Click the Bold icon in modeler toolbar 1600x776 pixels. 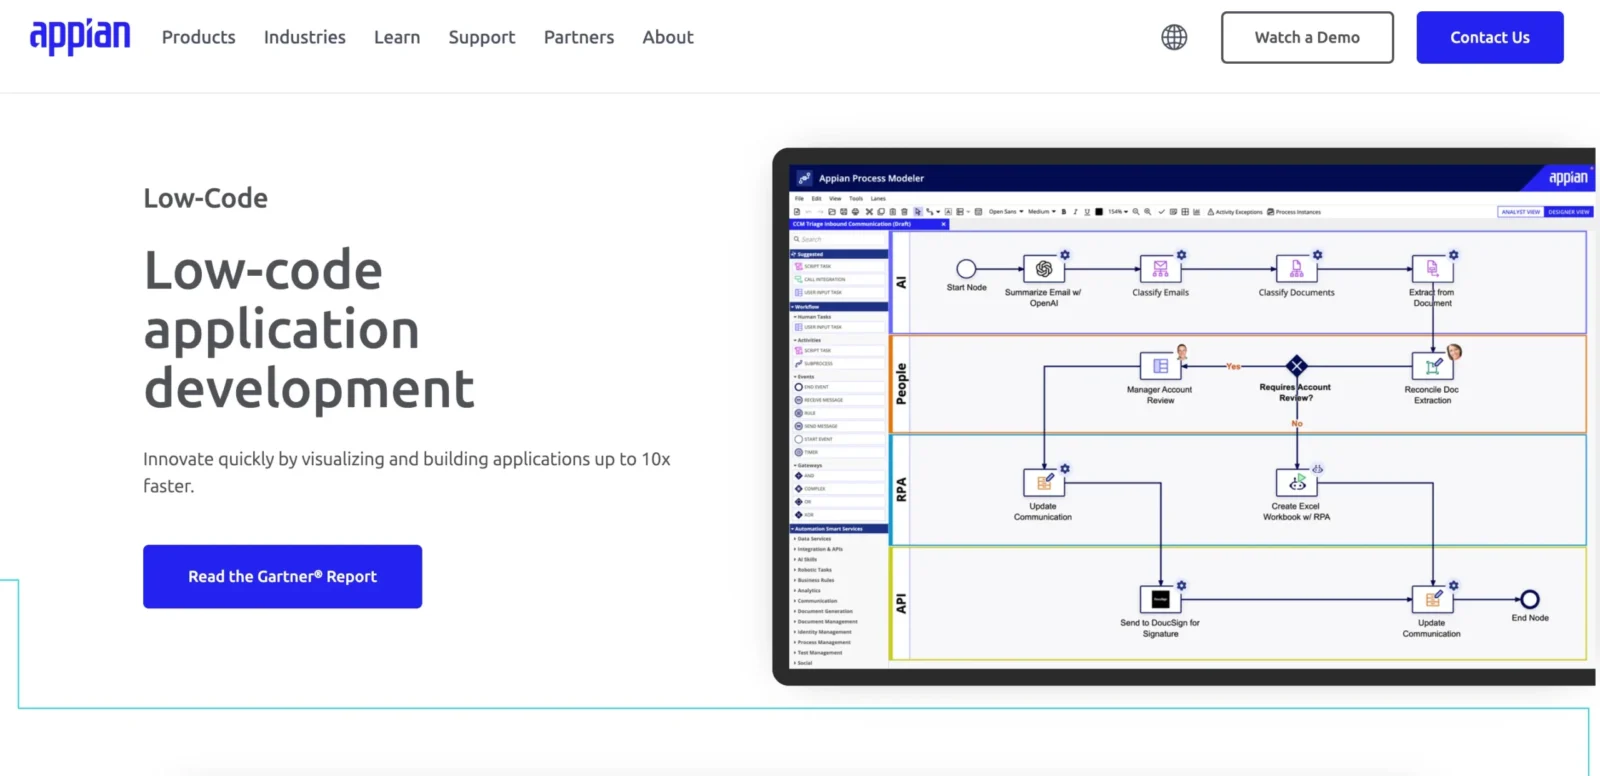coord(1064,212)
